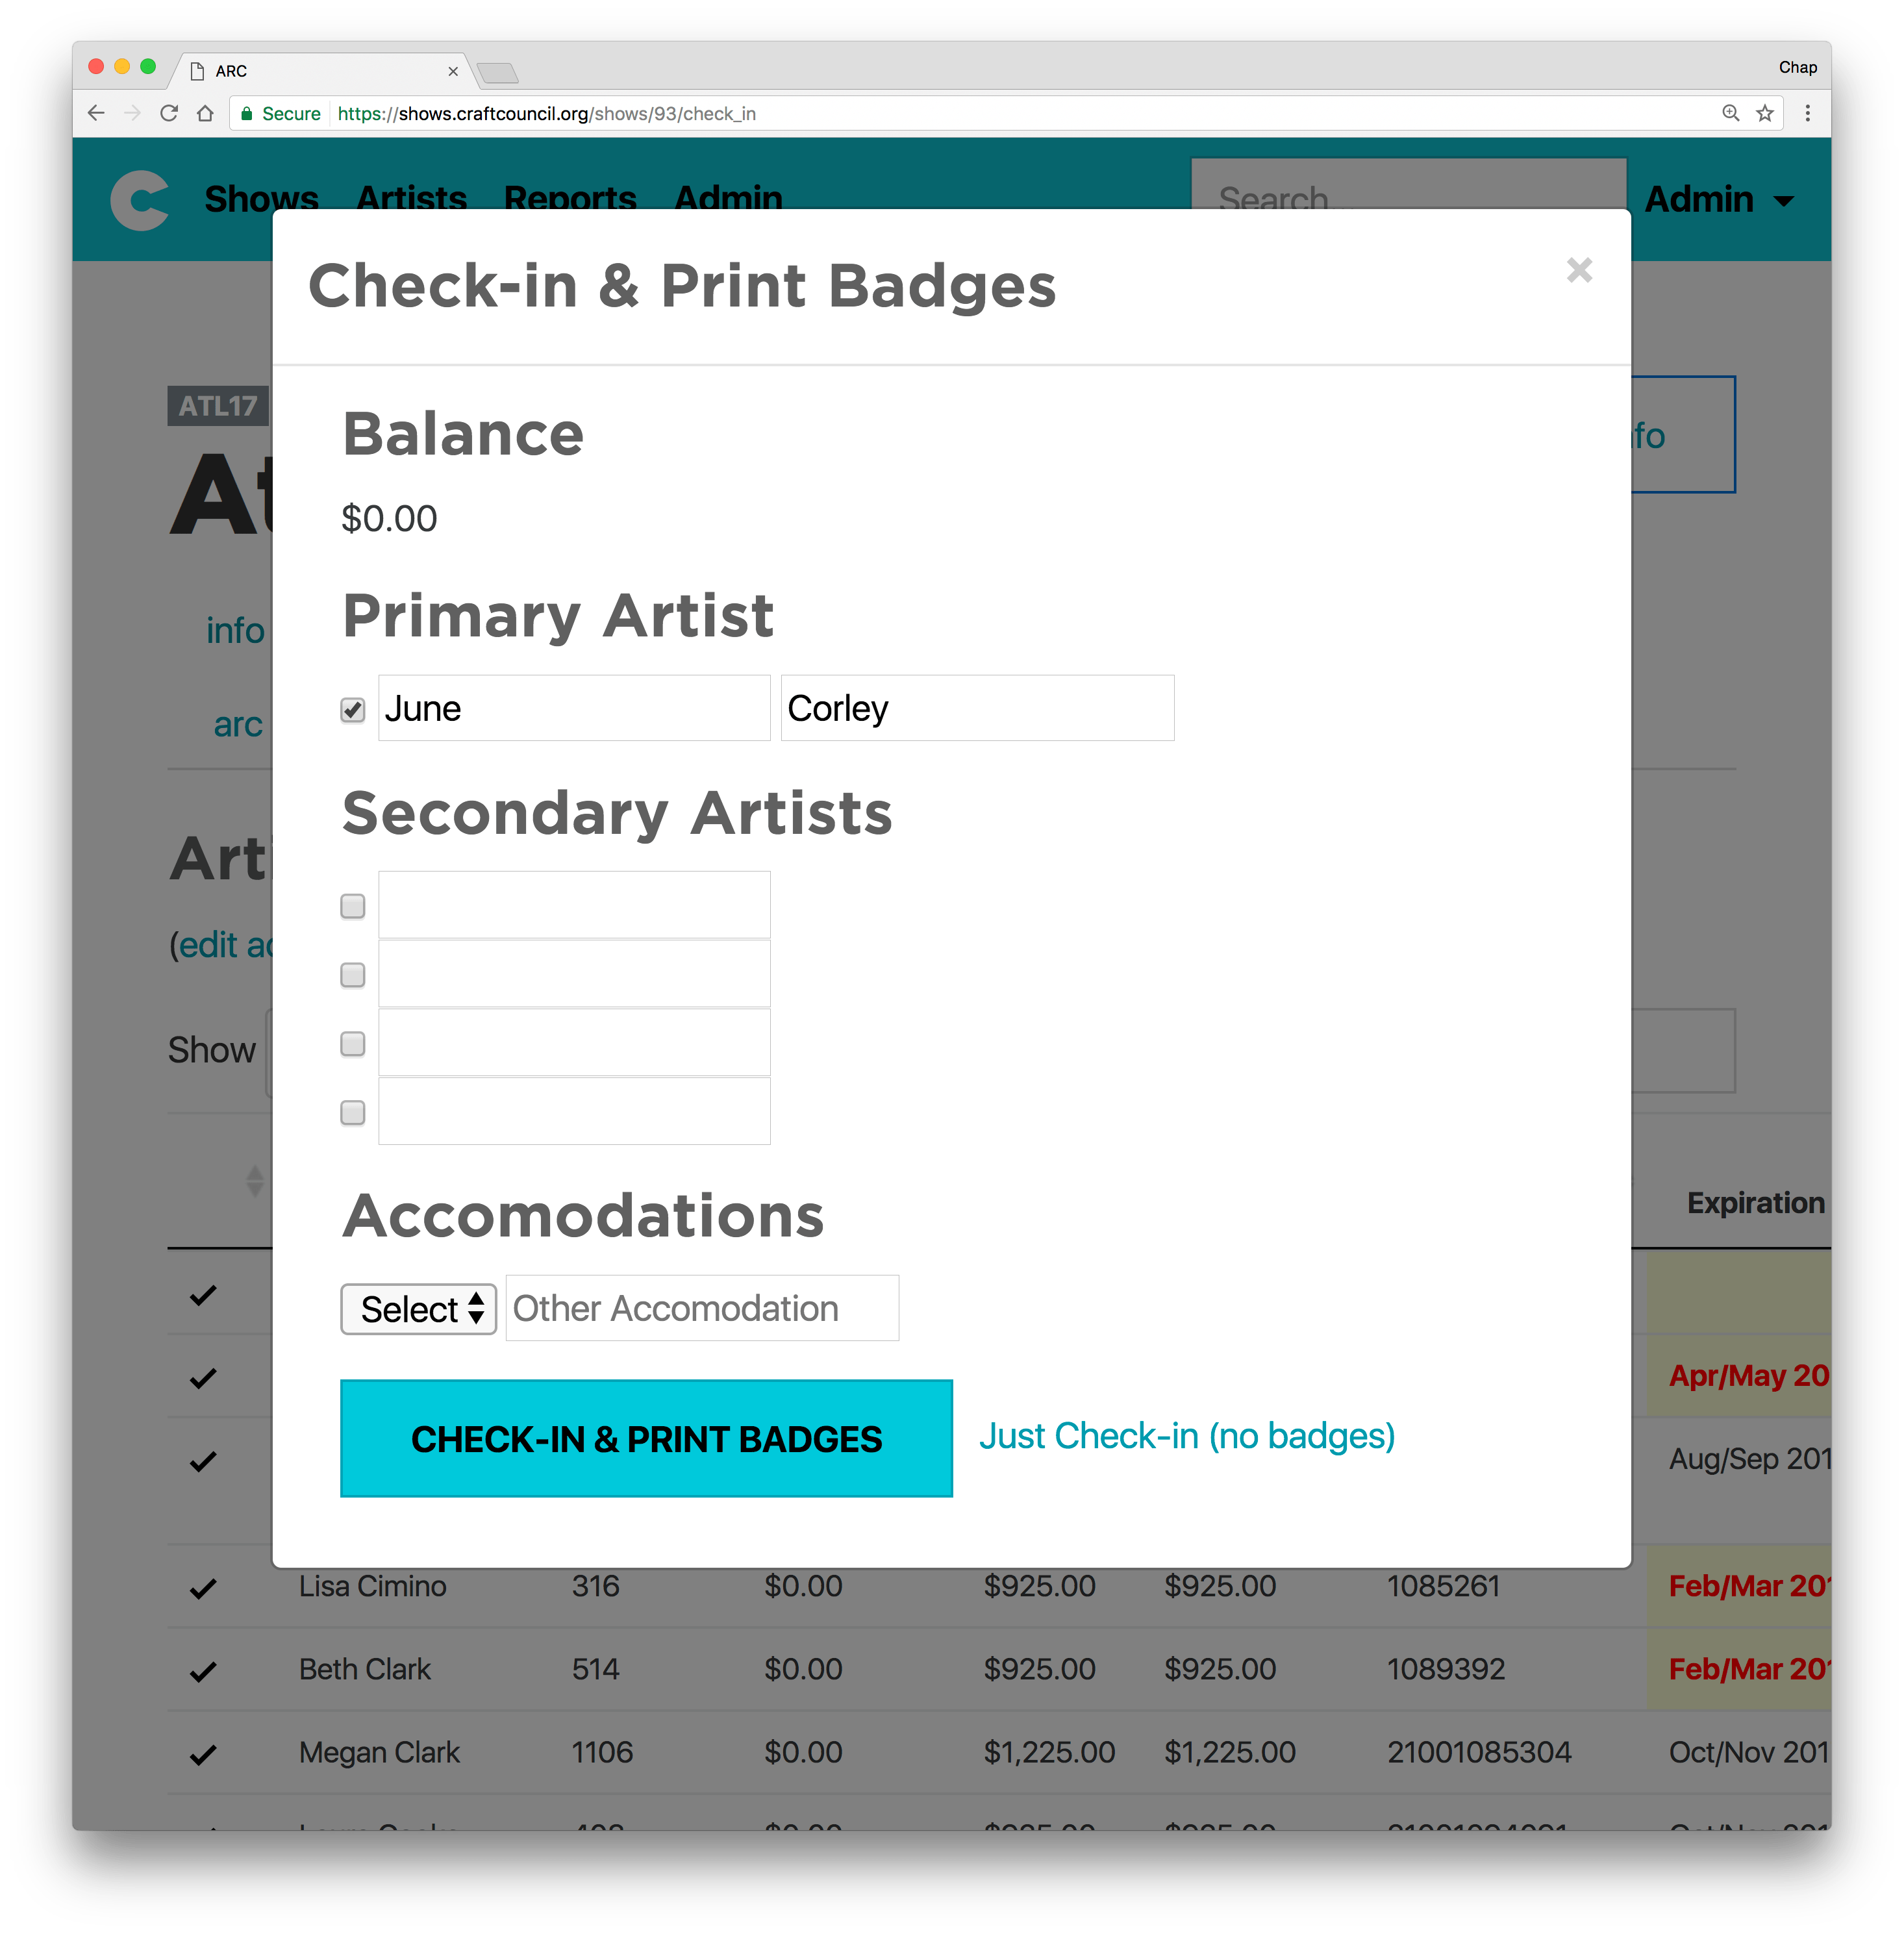Reload the page with the refresh icon
Image resolution: width=1904 pixels, height=1934 pixels.
click(169, 113)
